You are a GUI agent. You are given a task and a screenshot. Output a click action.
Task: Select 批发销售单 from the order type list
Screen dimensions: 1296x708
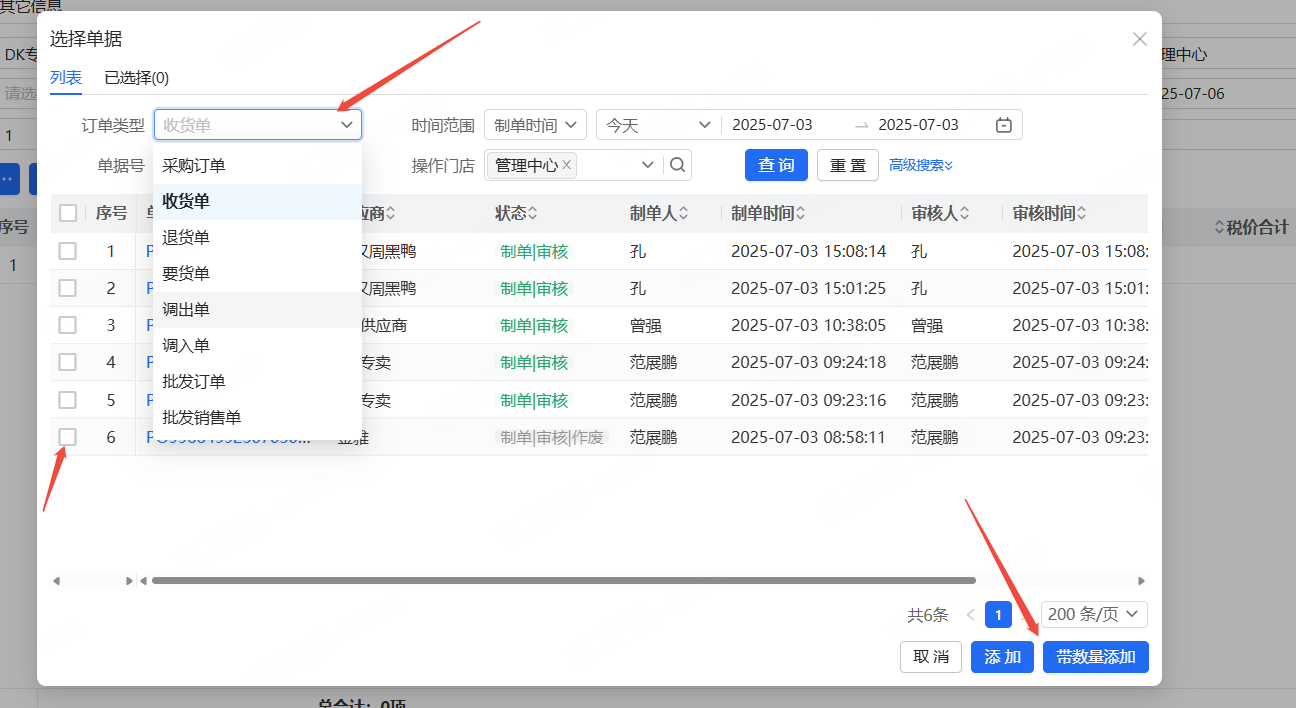pos(257,418)
